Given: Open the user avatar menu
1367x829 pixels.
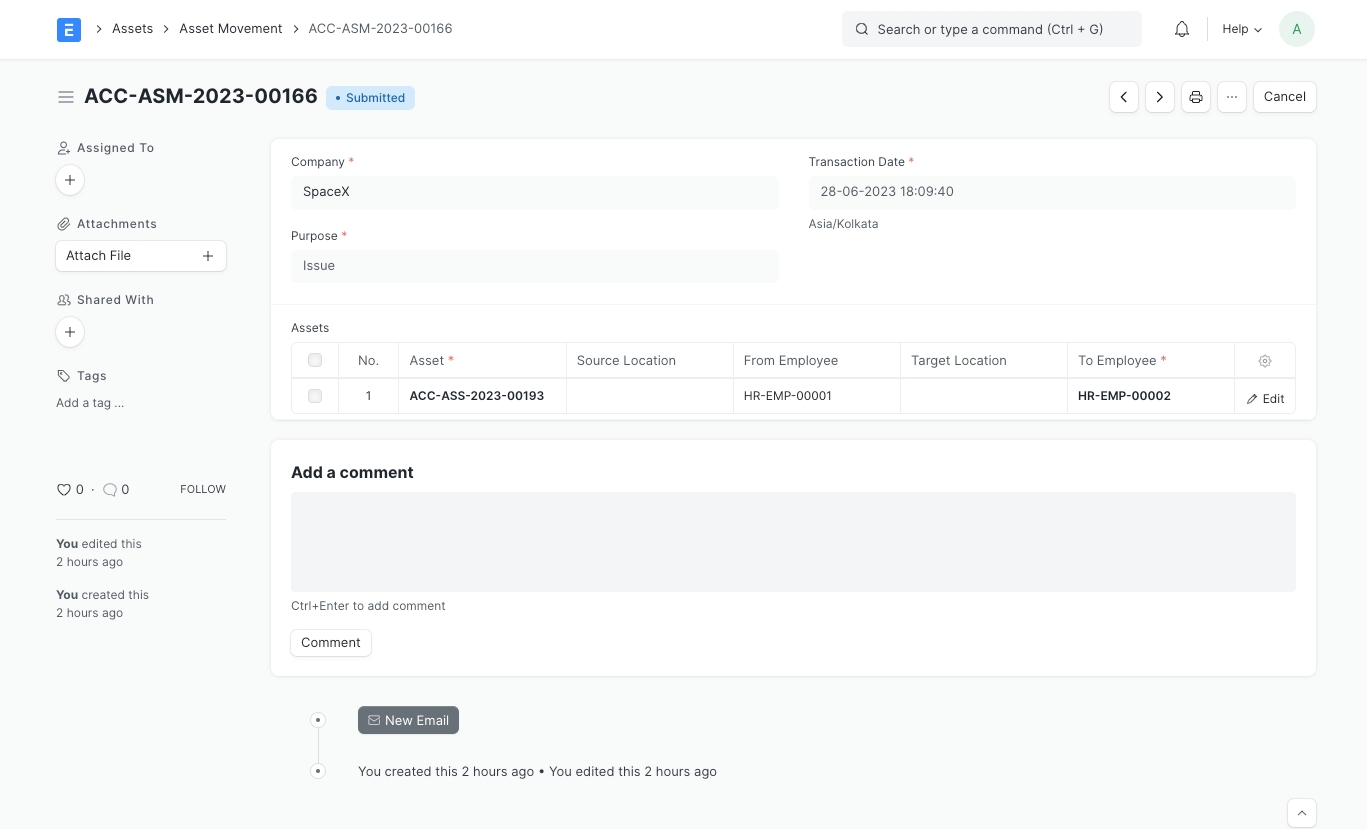Looking at the screenshot, I should 1296,30.
